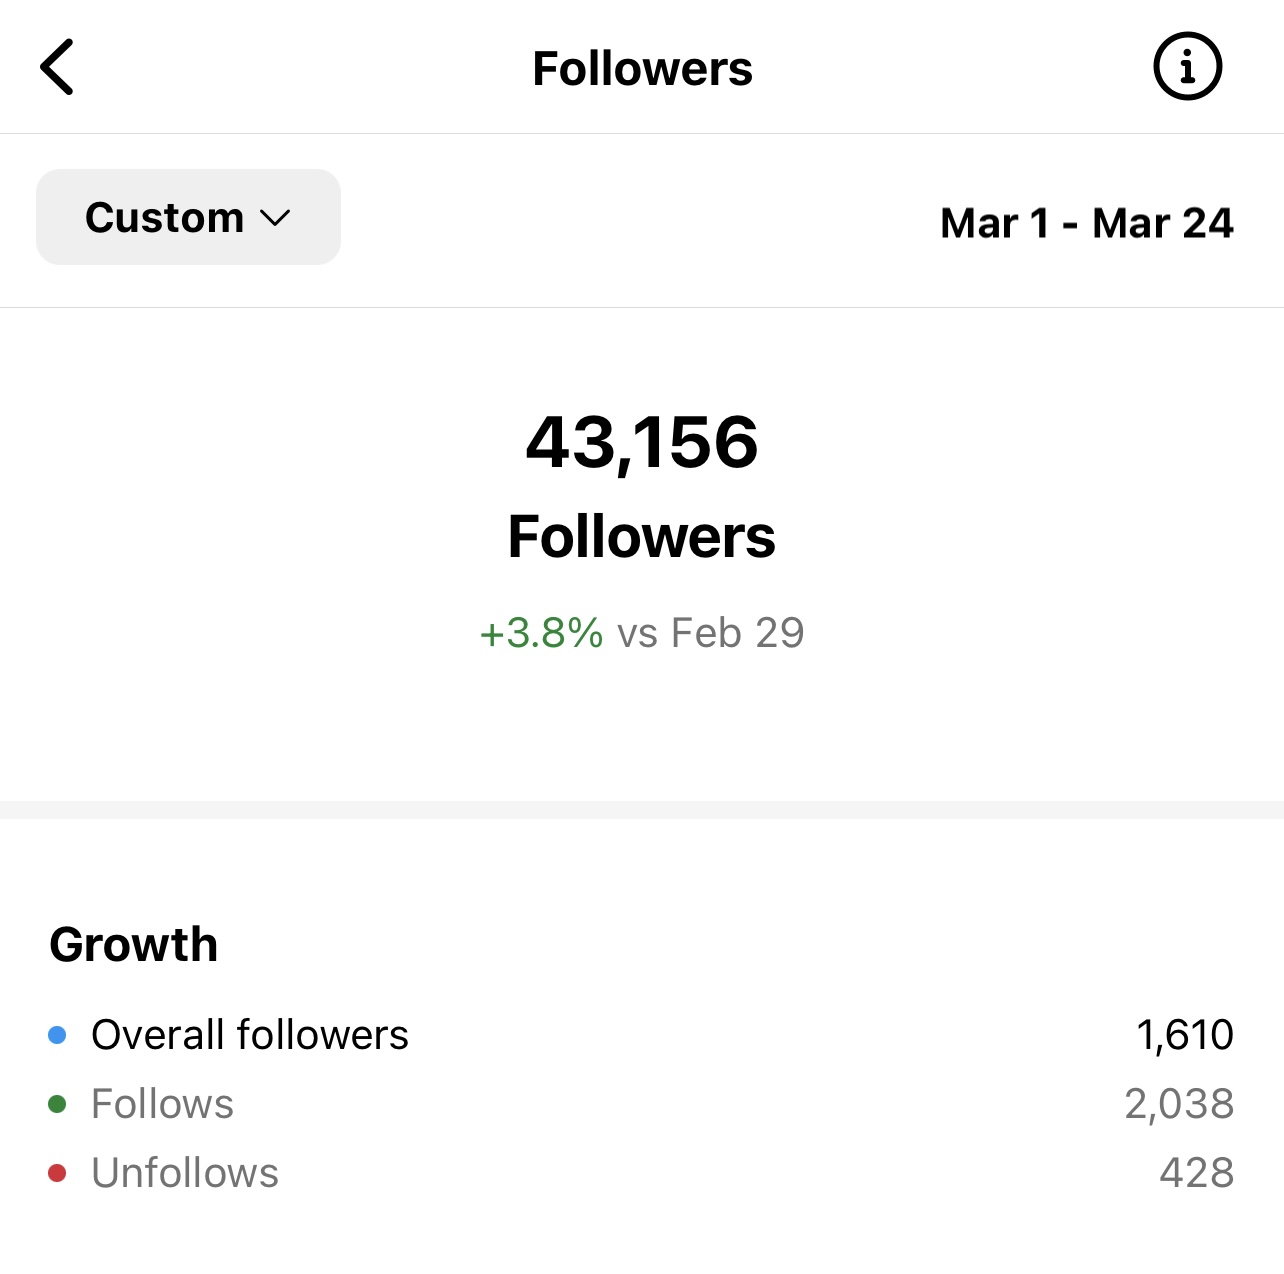
Task: Click the red Unfollows dot
Action: click(57, 1173)
